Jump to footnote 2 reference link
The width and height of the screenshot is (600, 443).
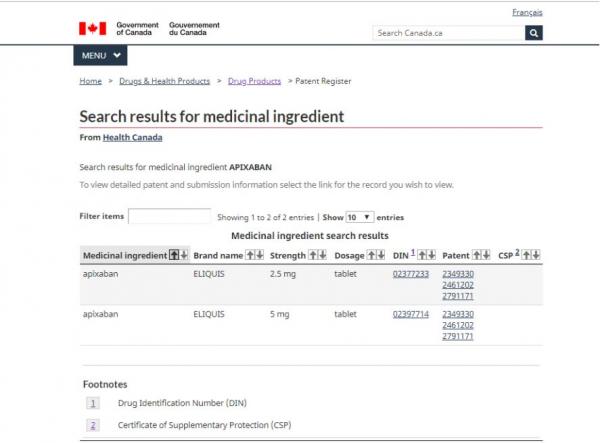click(x=517, y=252)
